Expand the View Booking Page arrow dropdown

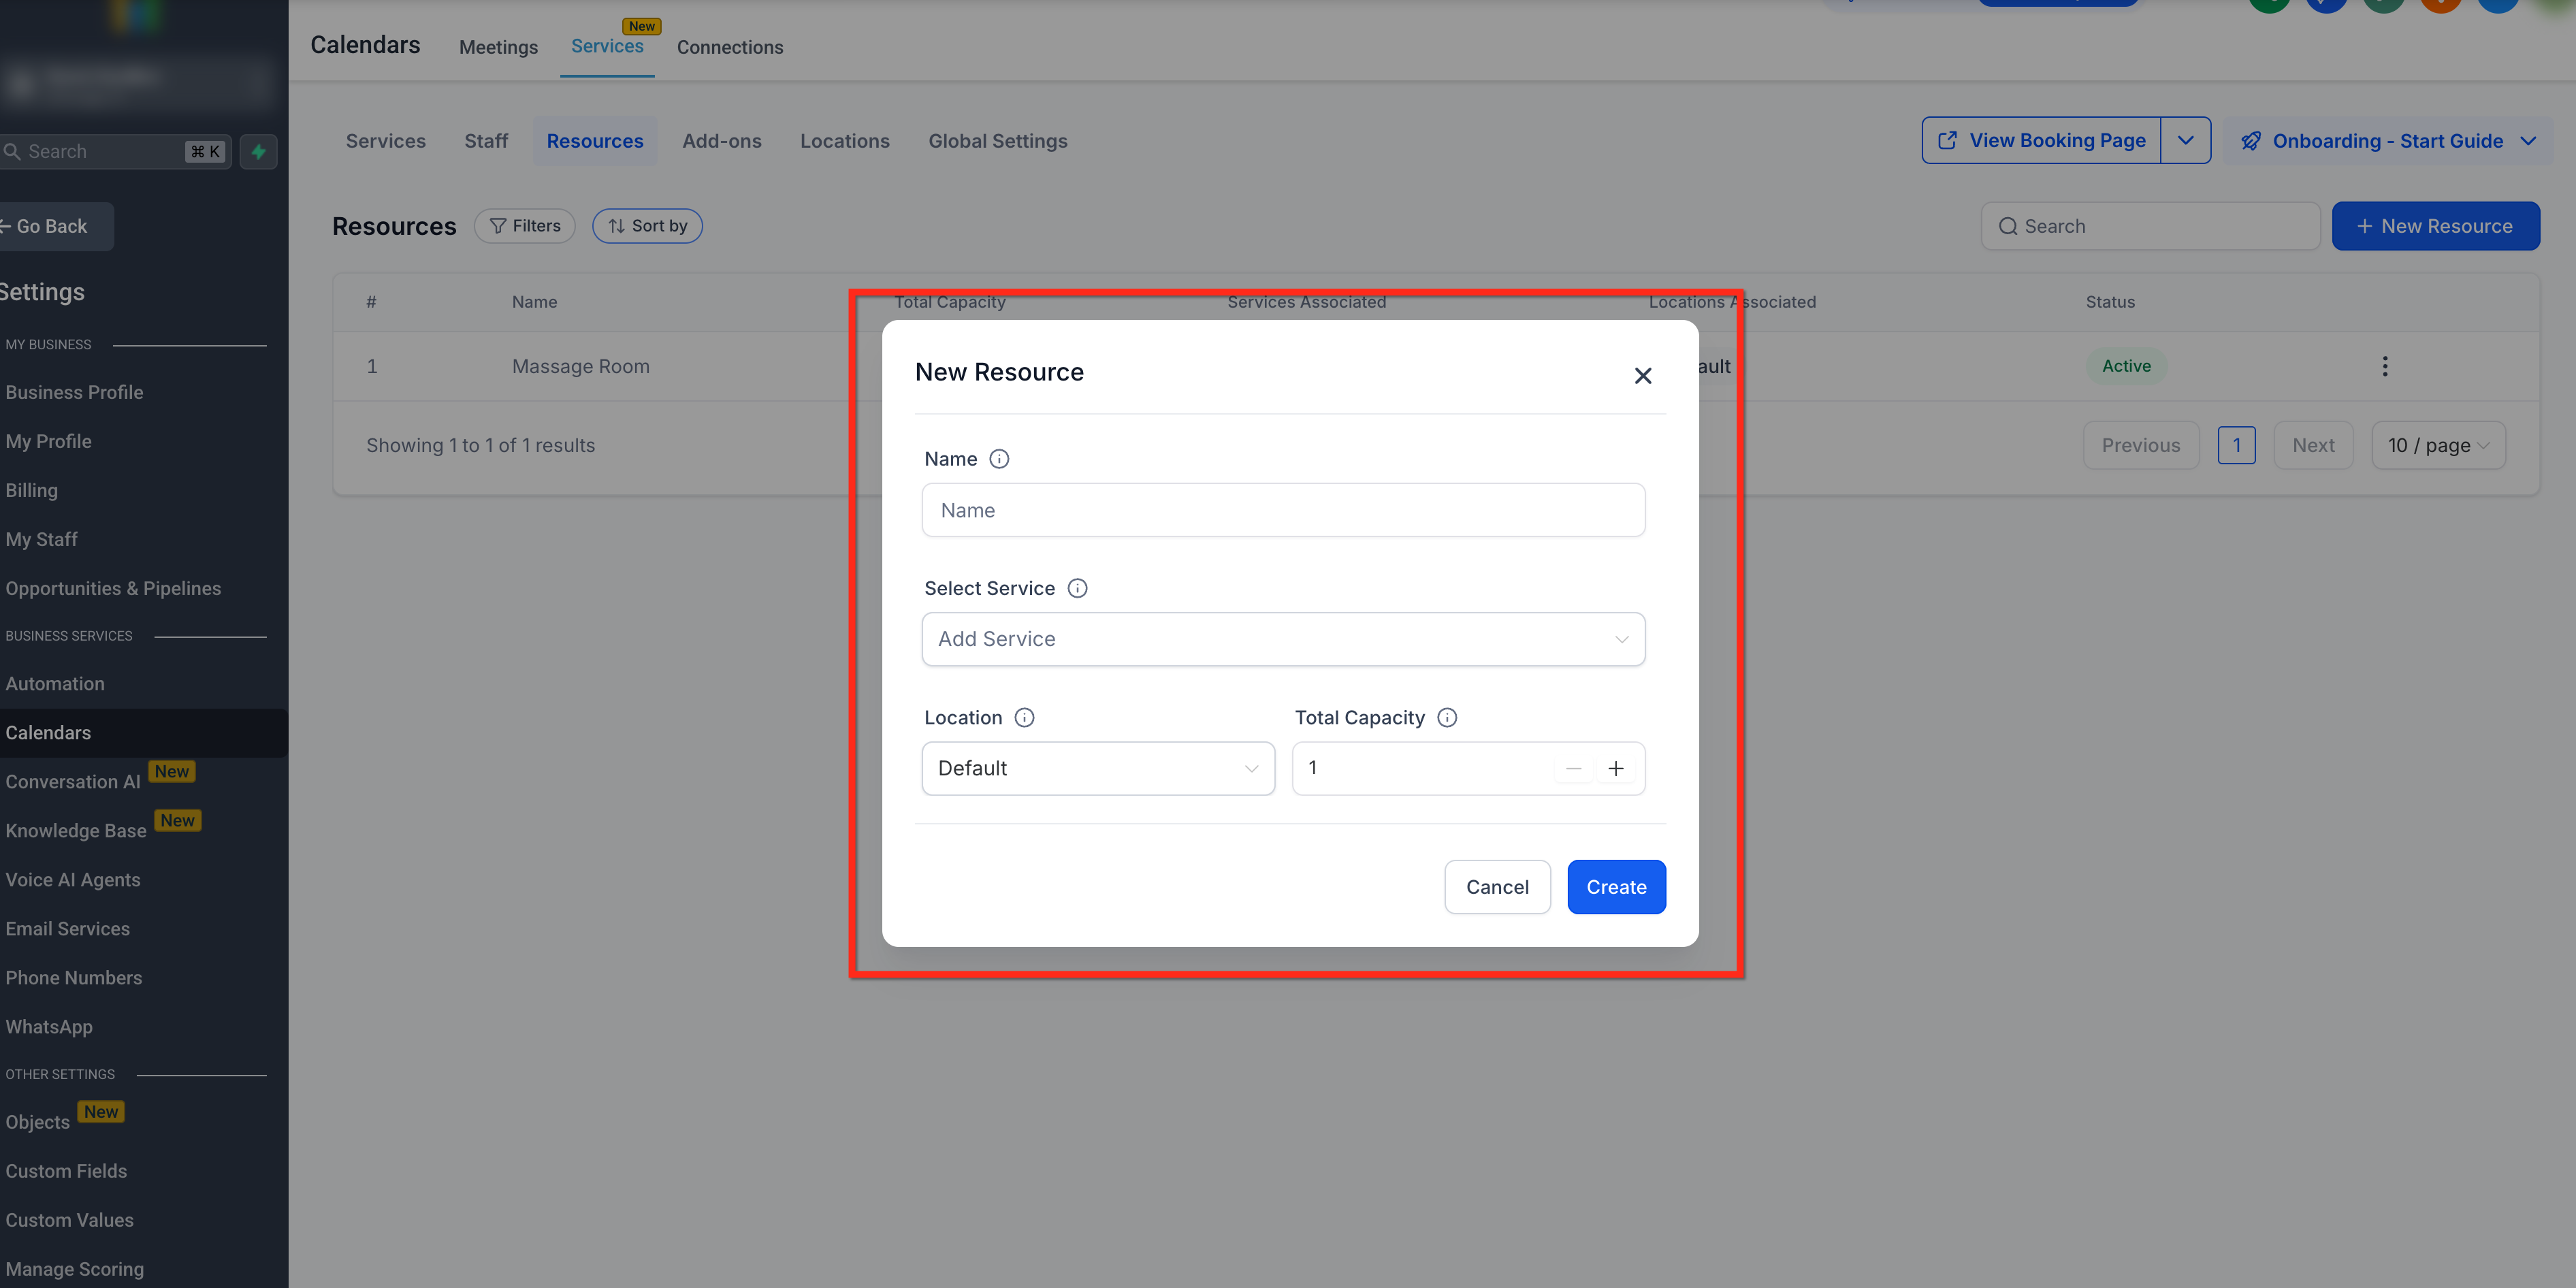(2185, 141)
